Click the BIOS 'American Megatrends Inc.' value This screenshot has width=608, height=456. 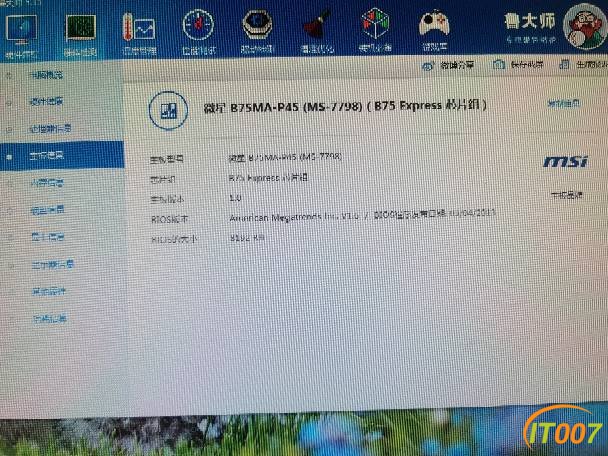[x=294, y=217]
